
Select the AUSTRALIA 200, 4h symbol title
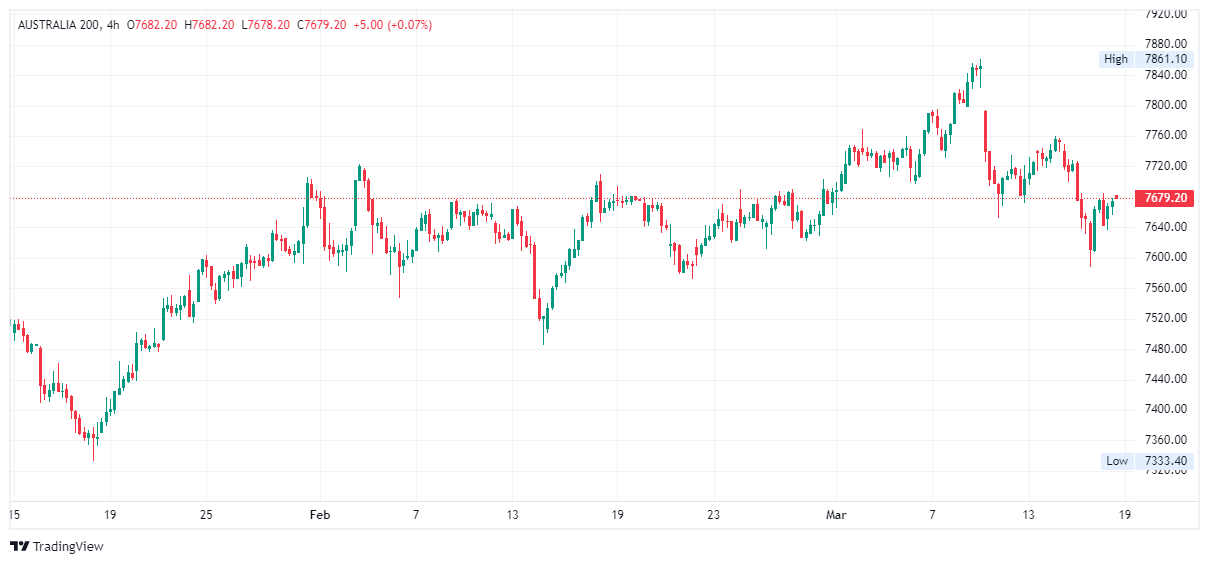pyautogui.click(x=72, y=25)
